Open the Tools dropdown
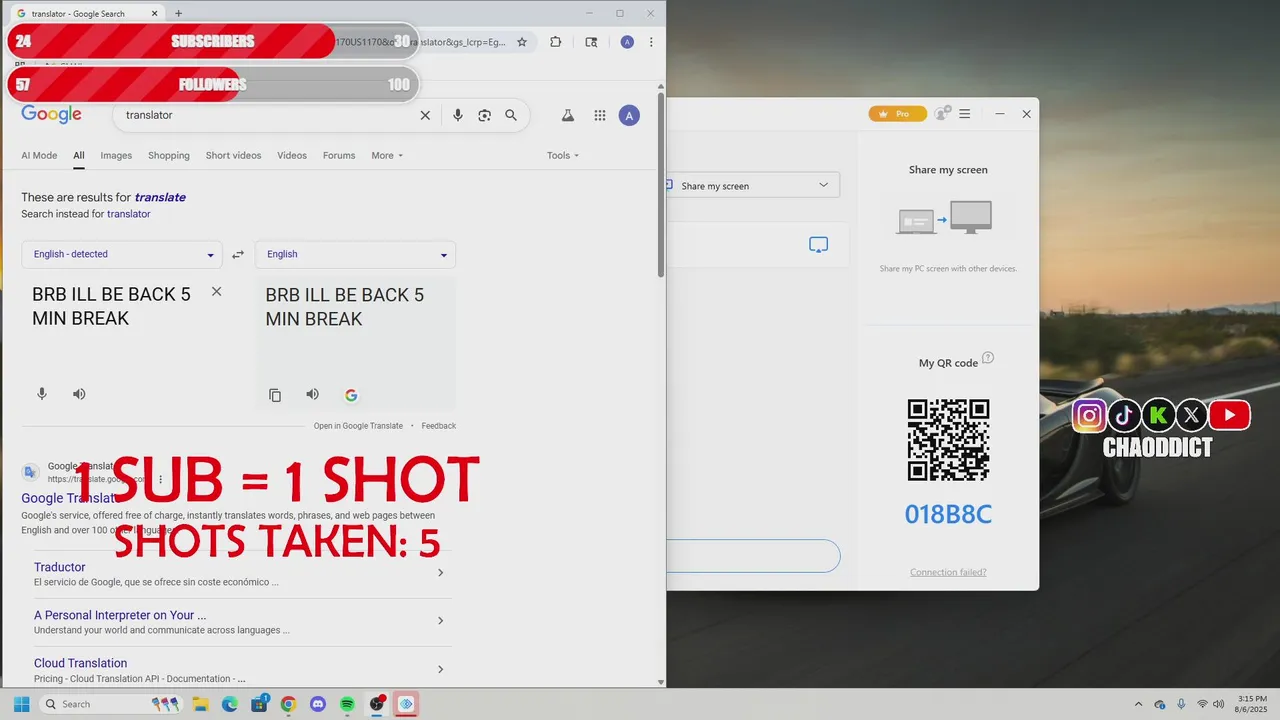Screen dimensions: 1280x720 [x=563, y=155]
